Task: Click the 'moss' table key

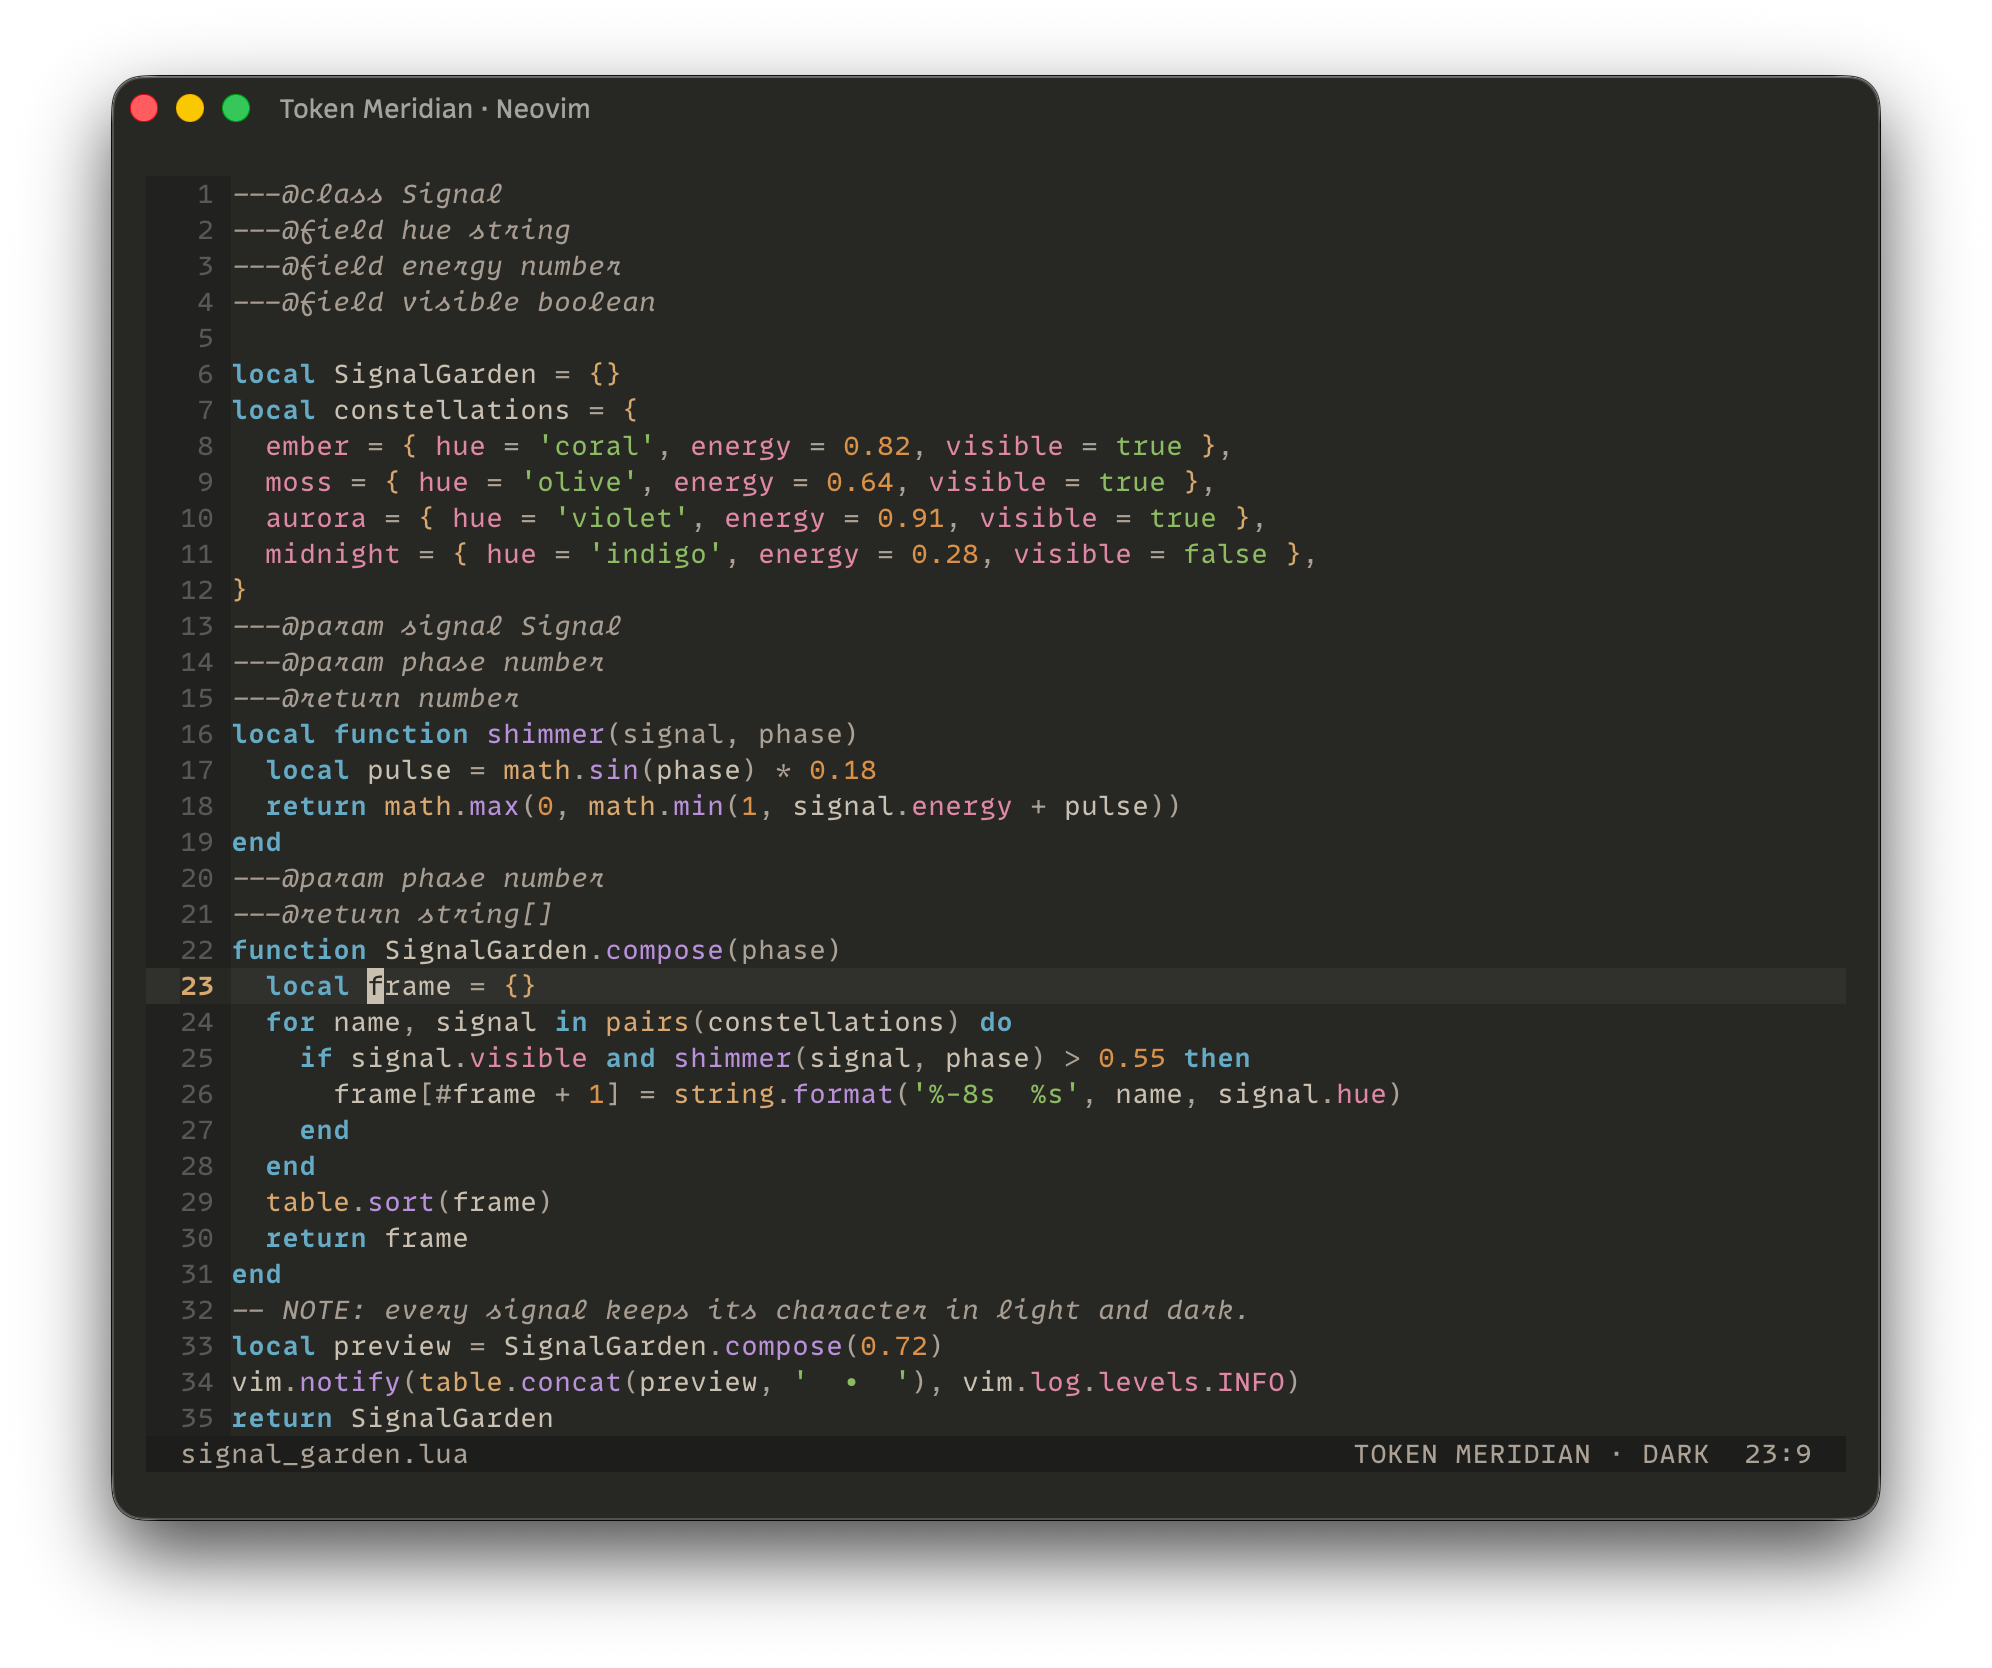Action: click(299, 482)
